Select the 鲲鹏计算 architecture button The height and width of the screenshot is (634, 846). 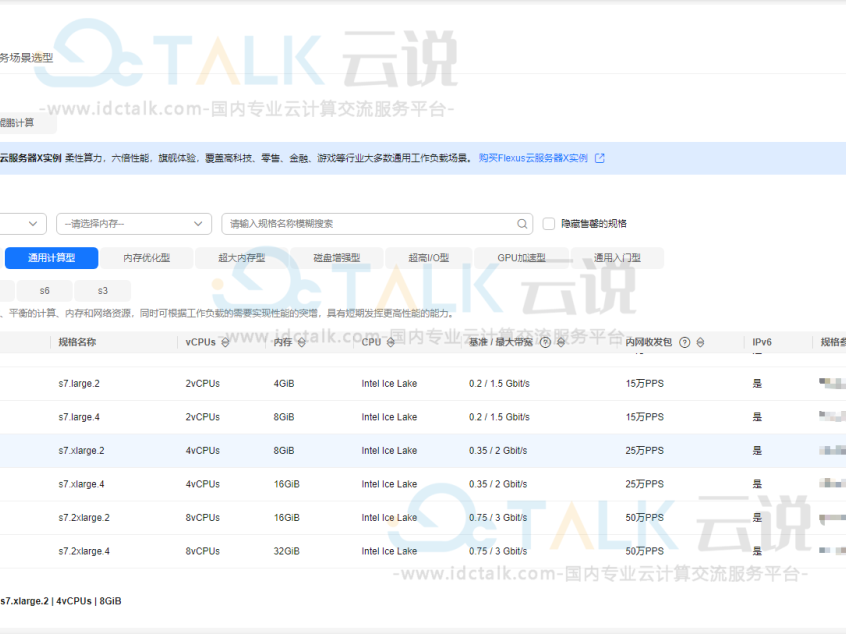pyautogui.click(x=27, y=123)
